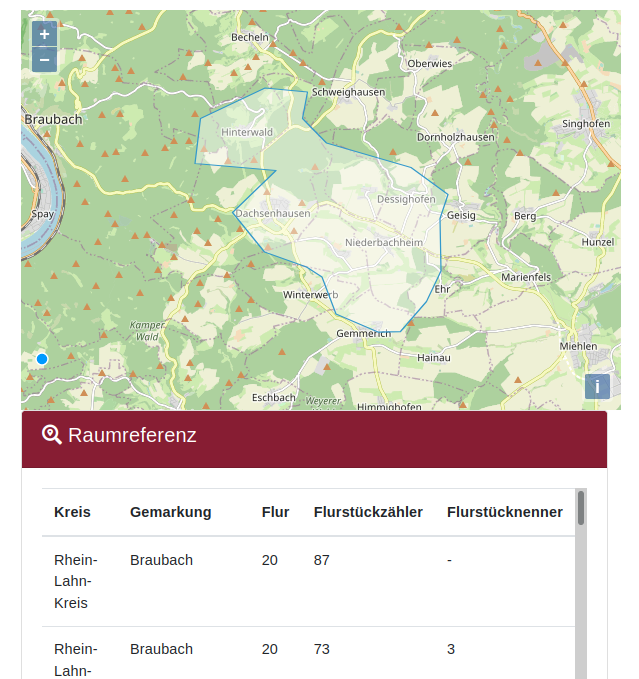Image resolution: width=639 pixels, height=679 pixels.
Task: Click the Kreis column header
Action: coord(72,512)
